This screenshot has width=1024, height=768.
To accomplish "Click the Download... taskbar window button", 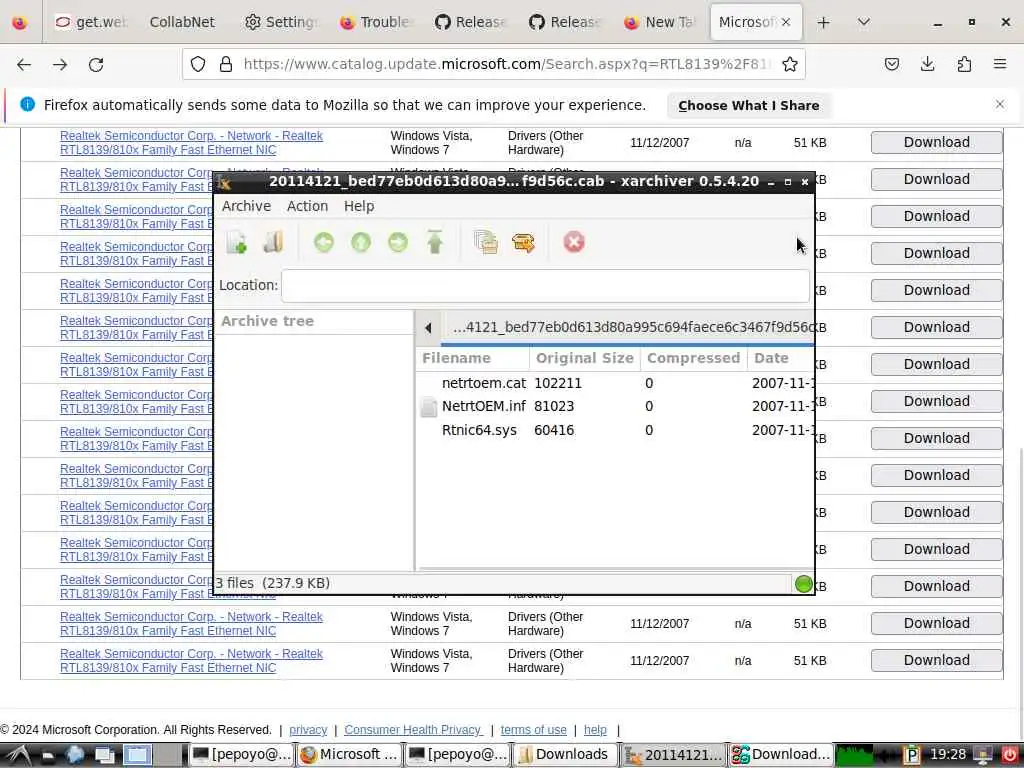I will [781, 755].
